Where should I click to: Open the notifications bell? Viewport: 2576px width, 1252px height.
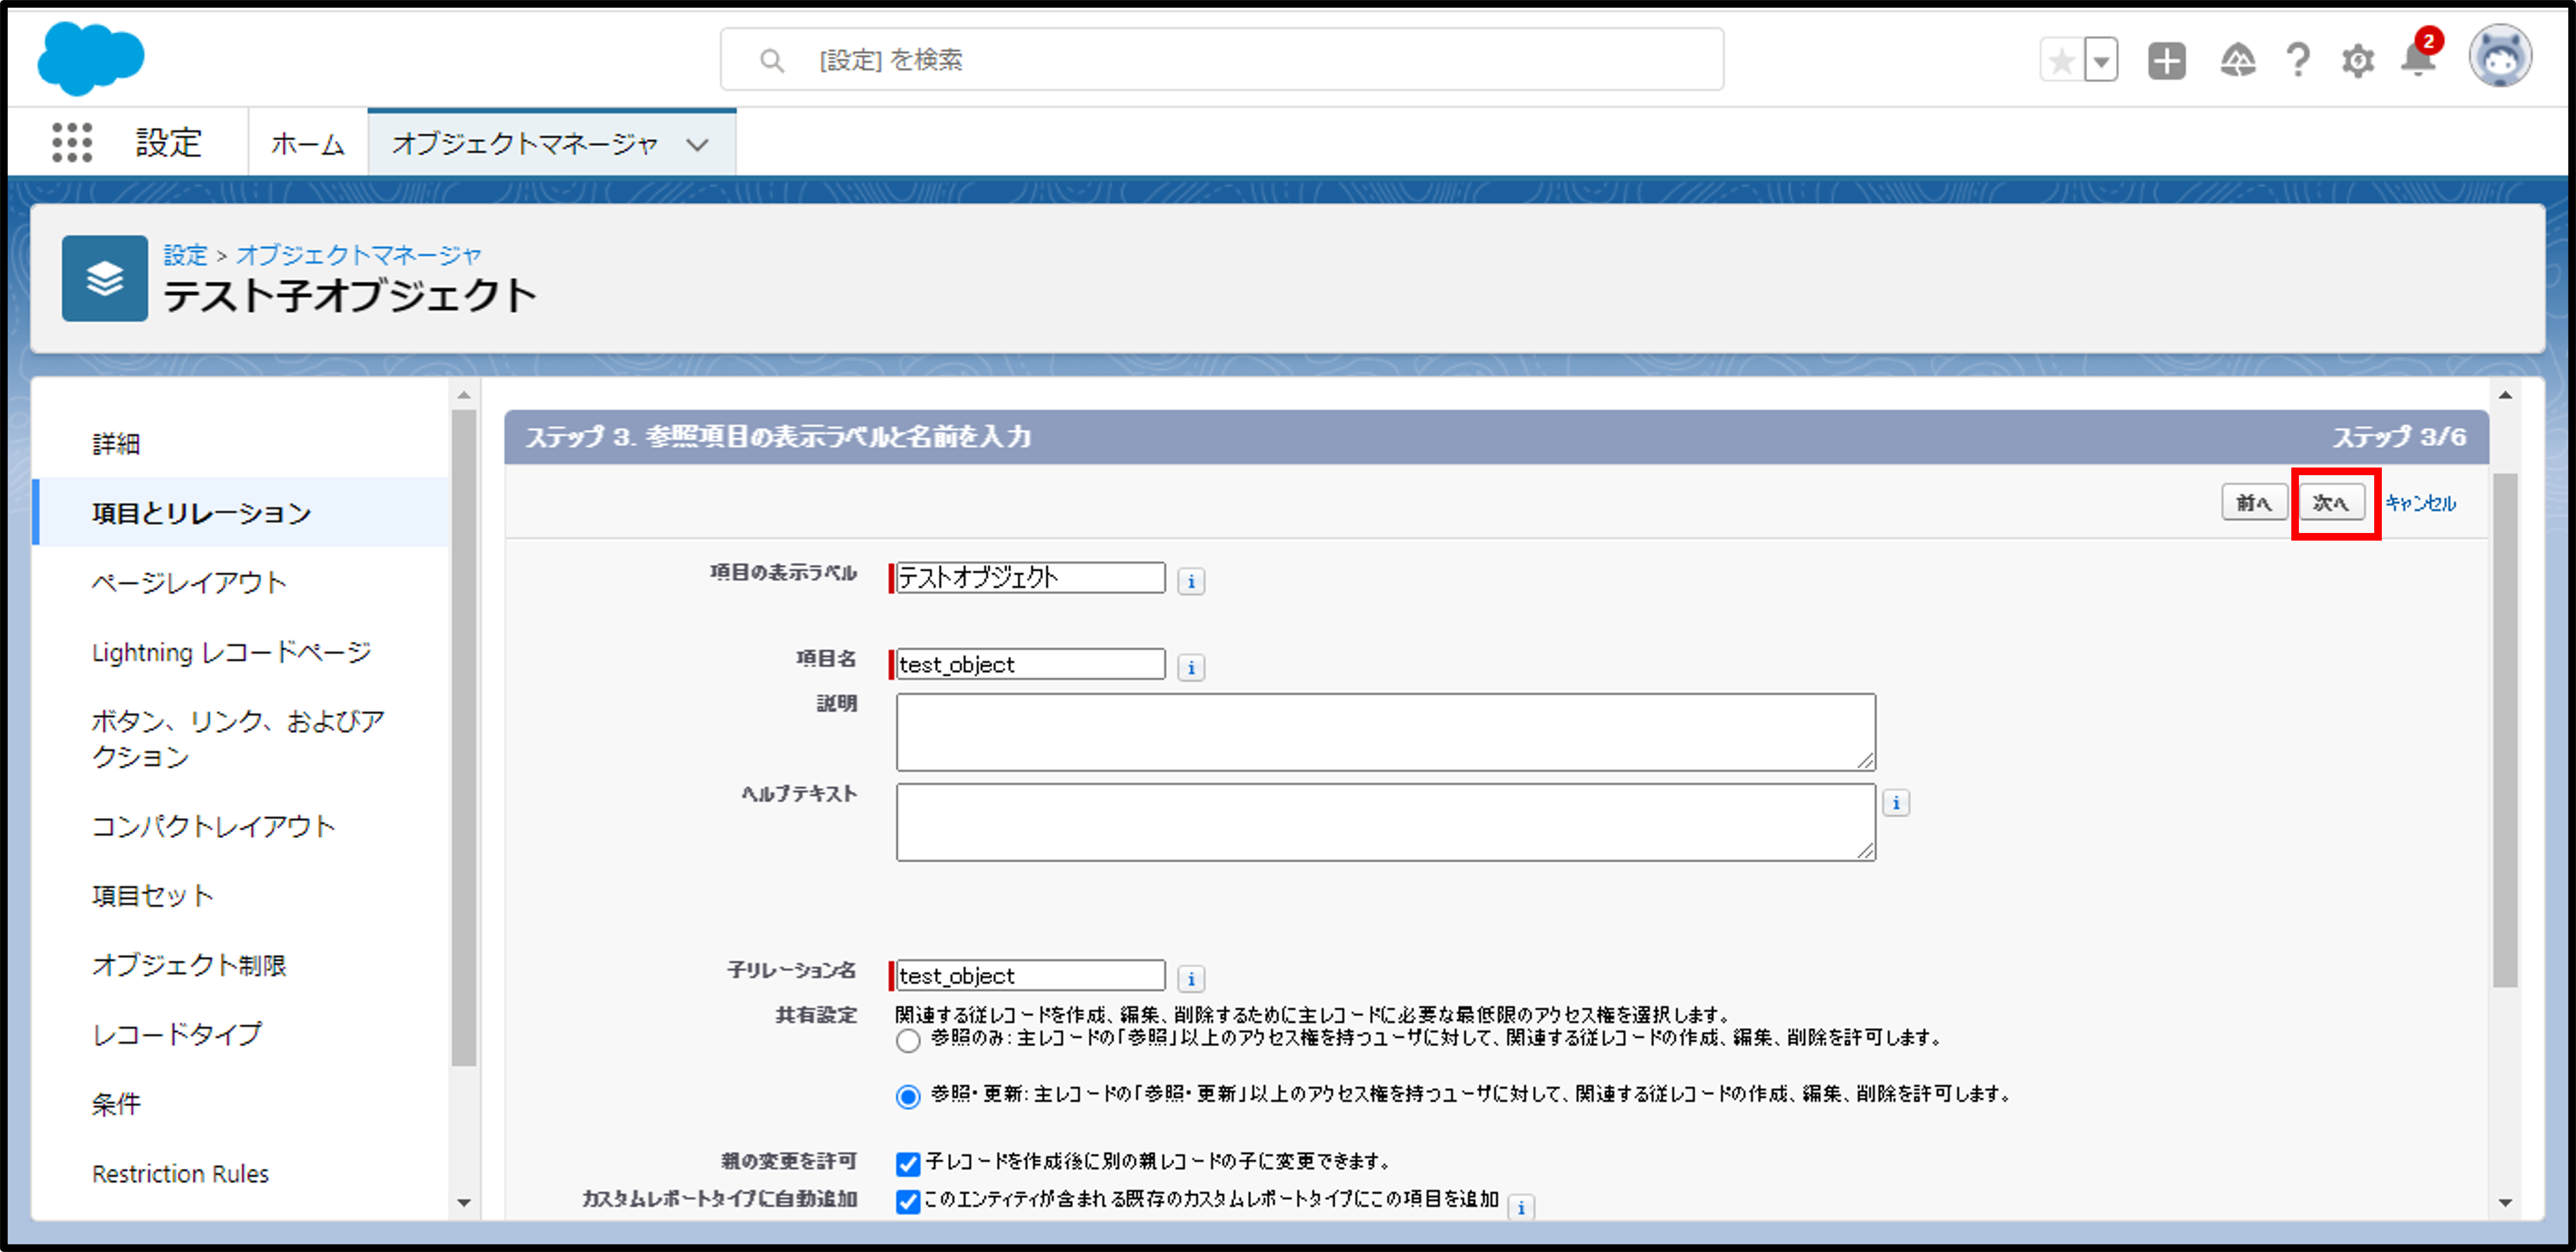point(2417,59)
